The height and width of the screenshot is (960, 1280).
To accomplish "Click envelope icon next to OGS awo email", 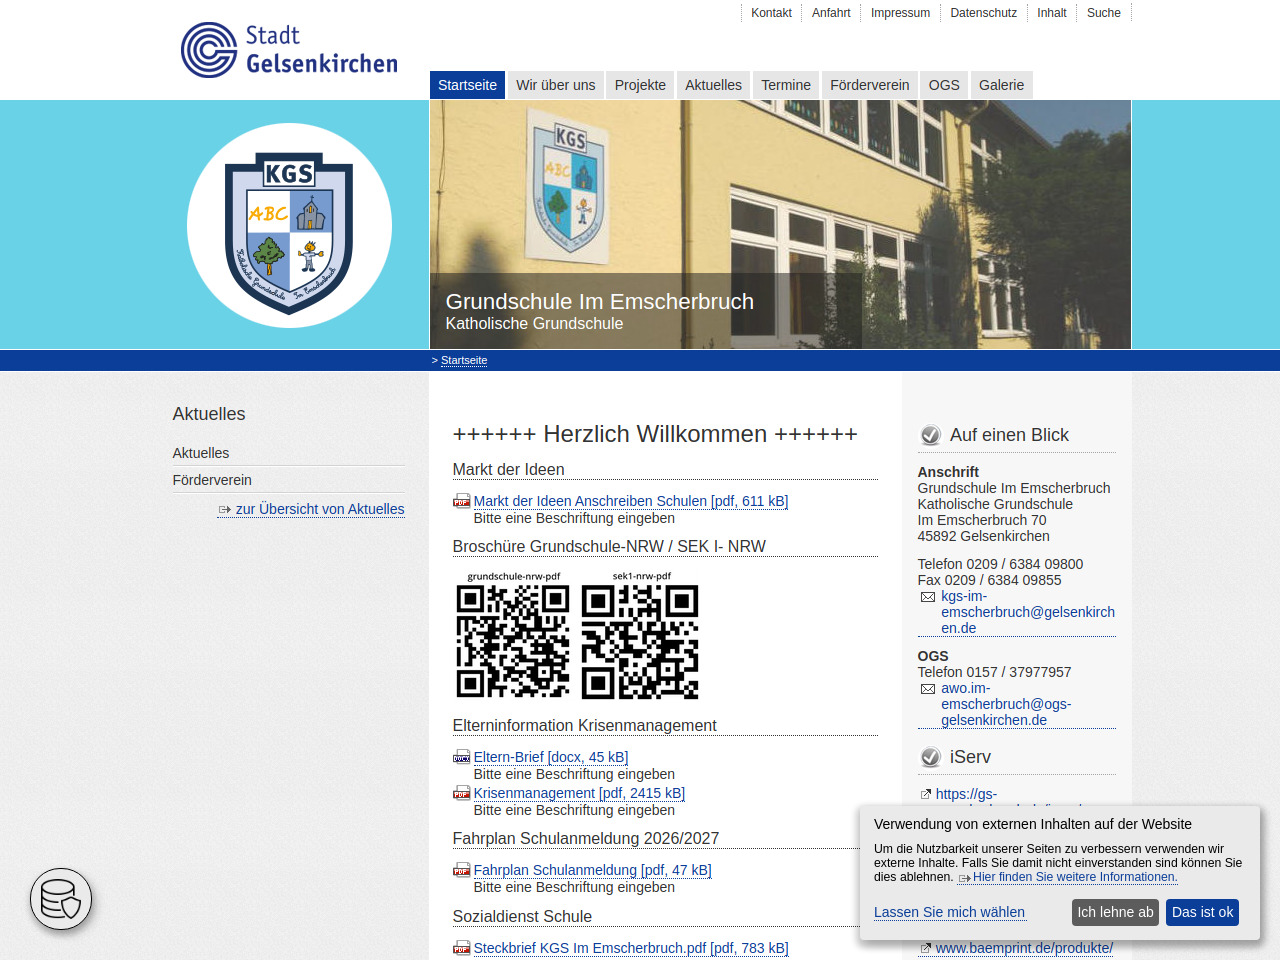I will click(927, 689).
